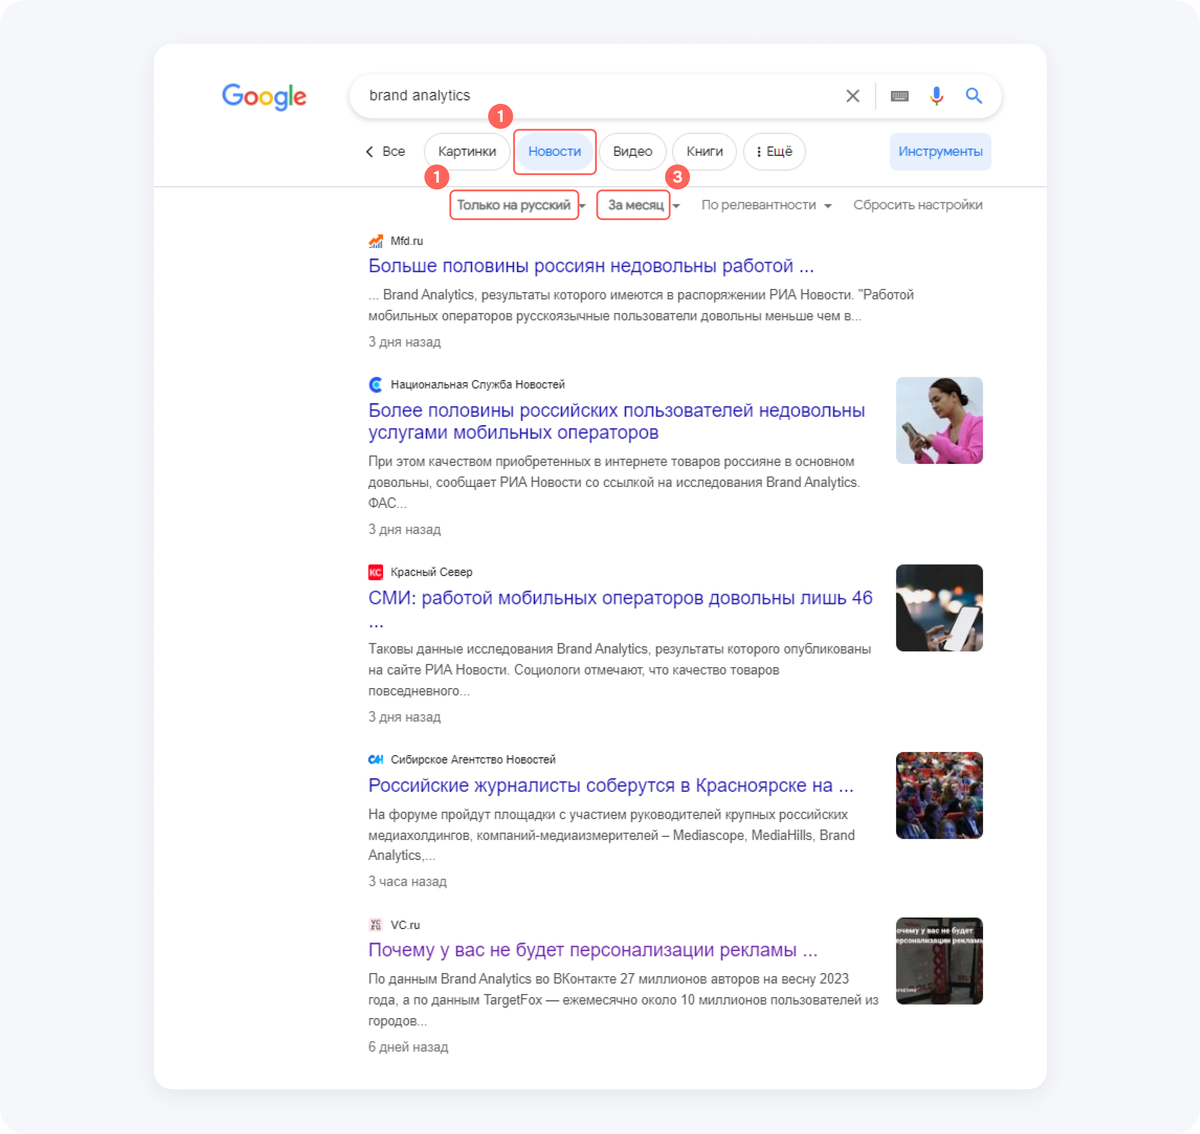Switch to the Картинки tab
The height and width of the screenshot is (1134, 1200).
(467, 152)
